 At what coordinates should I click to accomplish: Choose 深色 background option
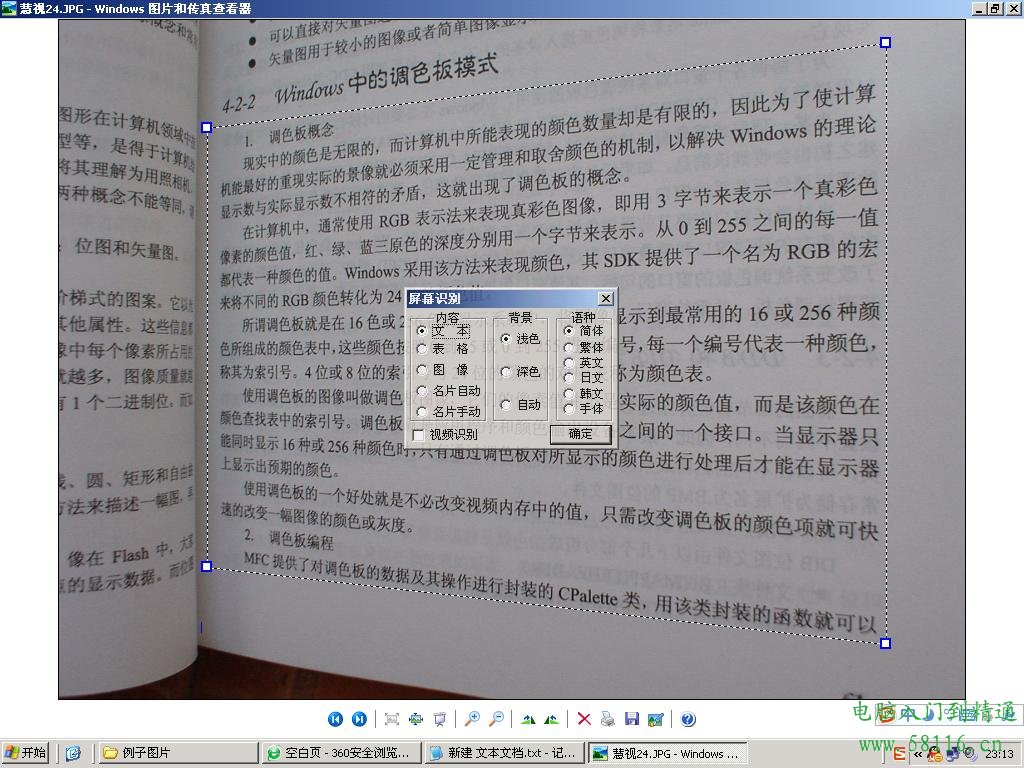pyautogui.click(x=507, y=373)
